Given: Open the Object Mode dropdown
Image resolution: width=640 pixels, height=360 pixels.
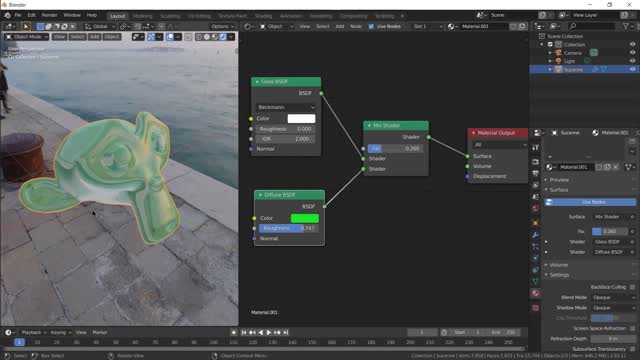Looking at the screenshot, I should click(27, 37).
